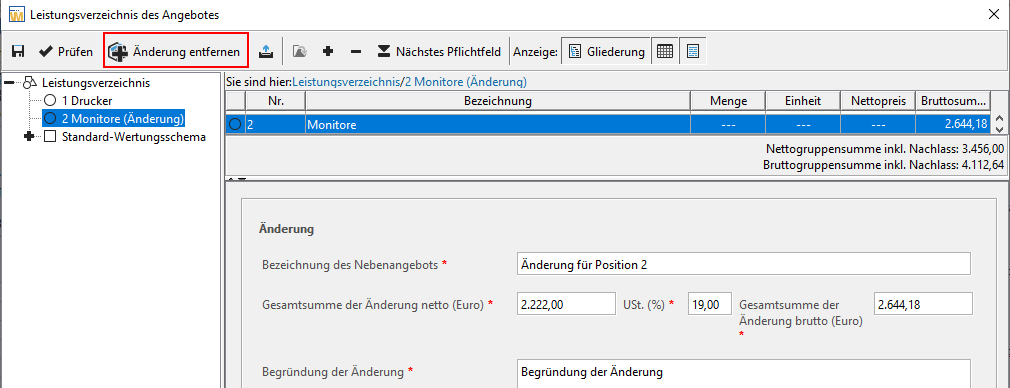1010x388 pixels.
Task: Click the circle icon in Monitore row
Action: [236, 124]
